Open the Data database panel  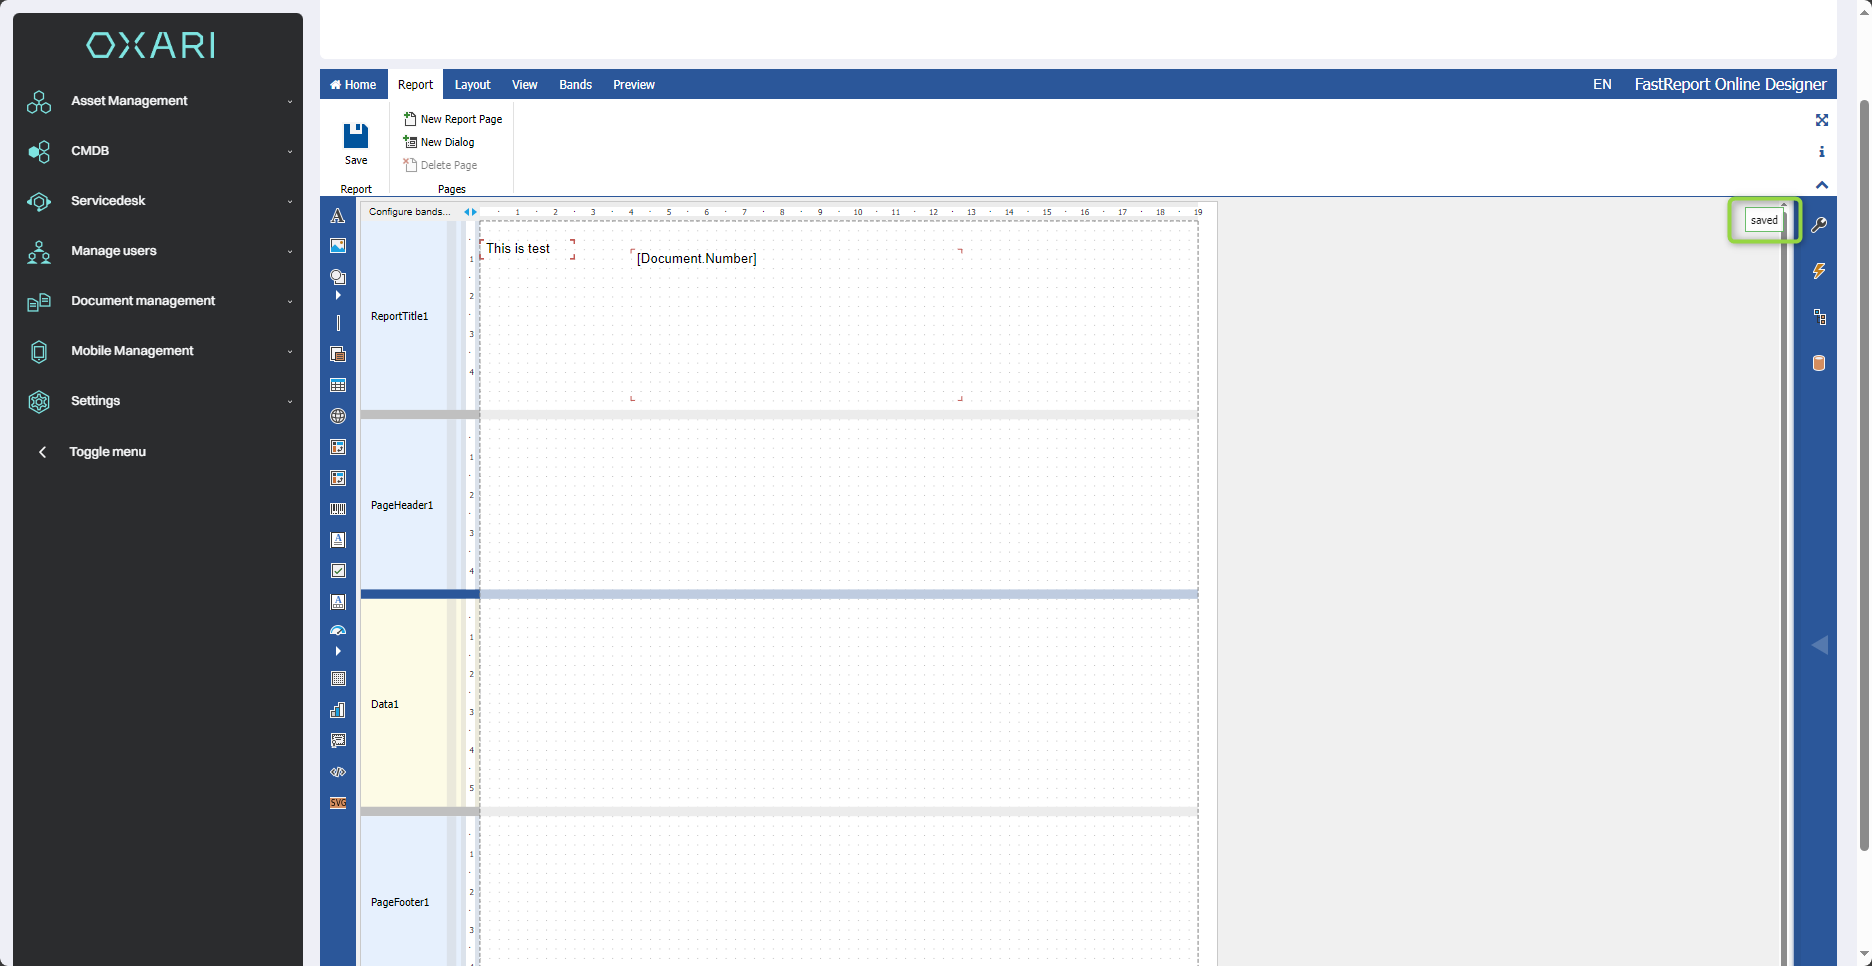(1819, 363)
